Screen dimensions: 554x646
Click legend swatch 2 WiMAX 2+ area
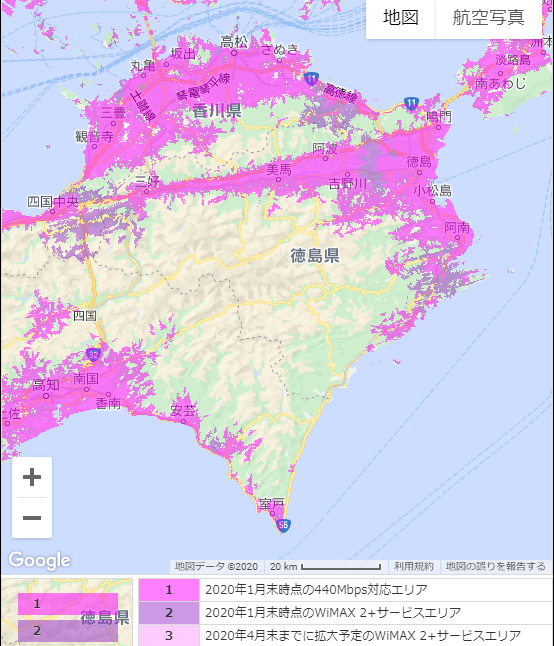169,613
